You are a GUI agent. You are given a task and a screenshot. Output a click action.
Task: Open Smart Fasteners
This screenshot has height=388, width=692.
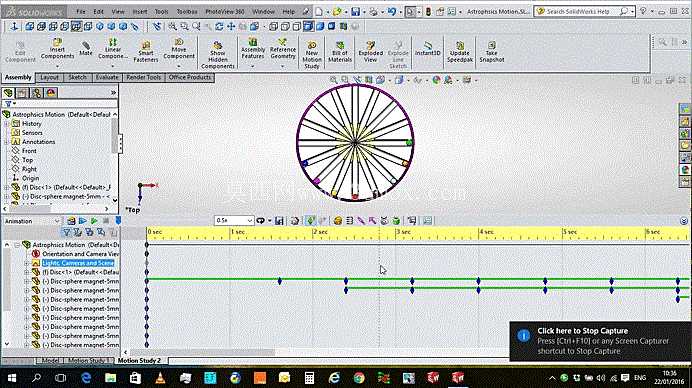coord(146,51)
